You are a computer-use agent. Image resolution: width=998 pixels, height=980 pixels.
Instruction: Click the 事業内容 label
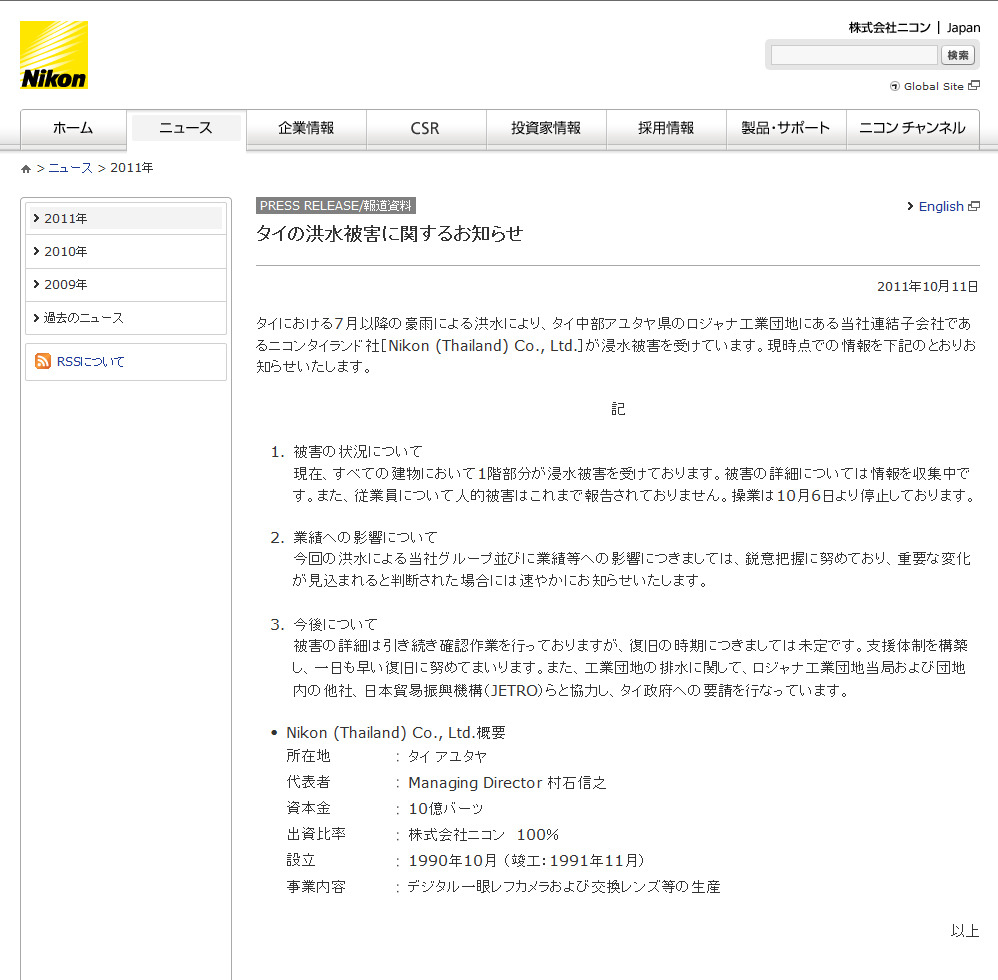tap(316, 886)
